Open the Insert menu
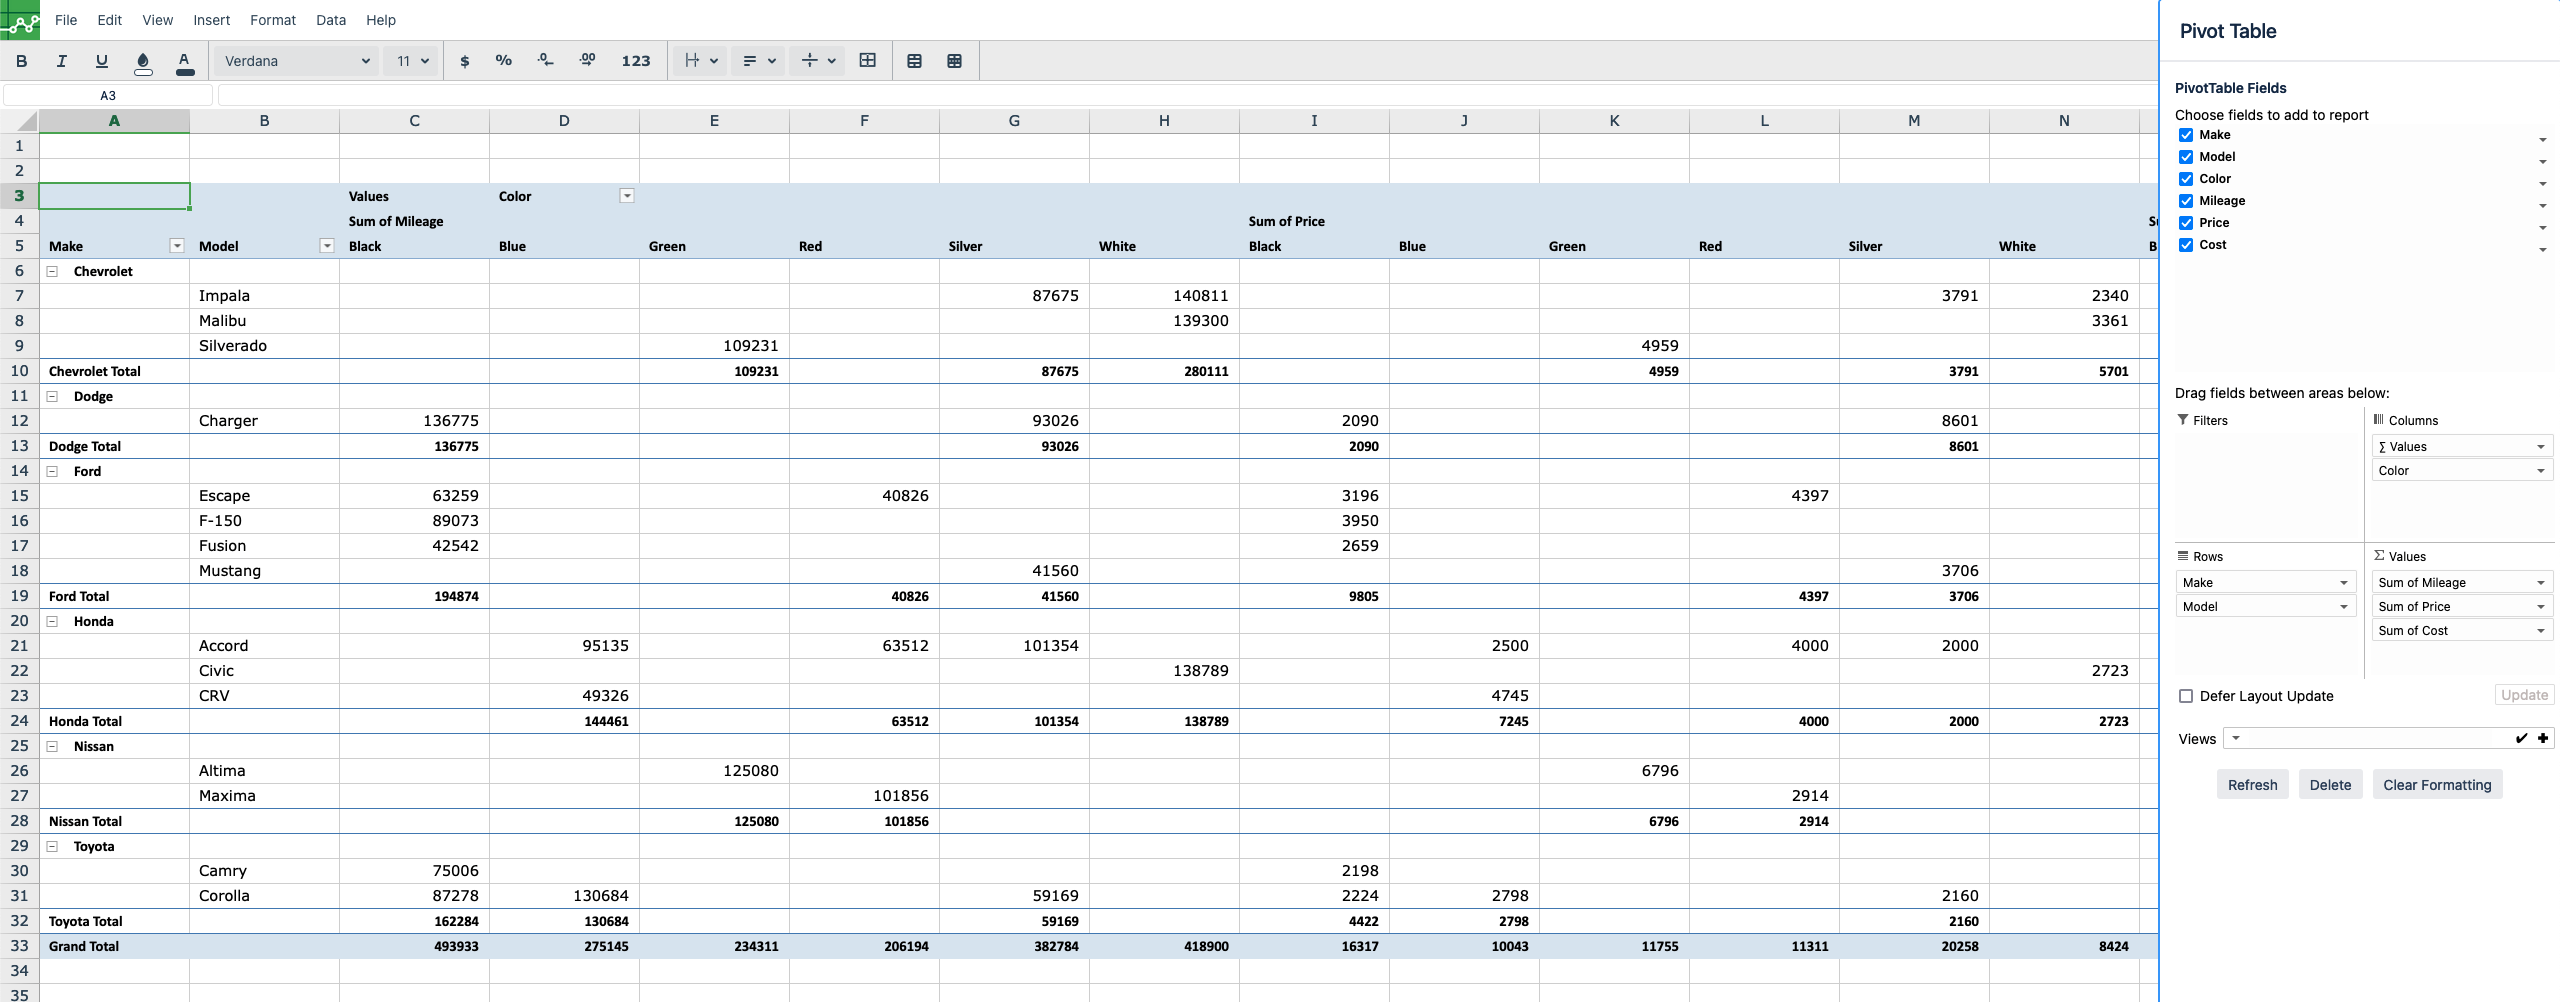This screenshot has height=1002, width=2560. point(211,20)
